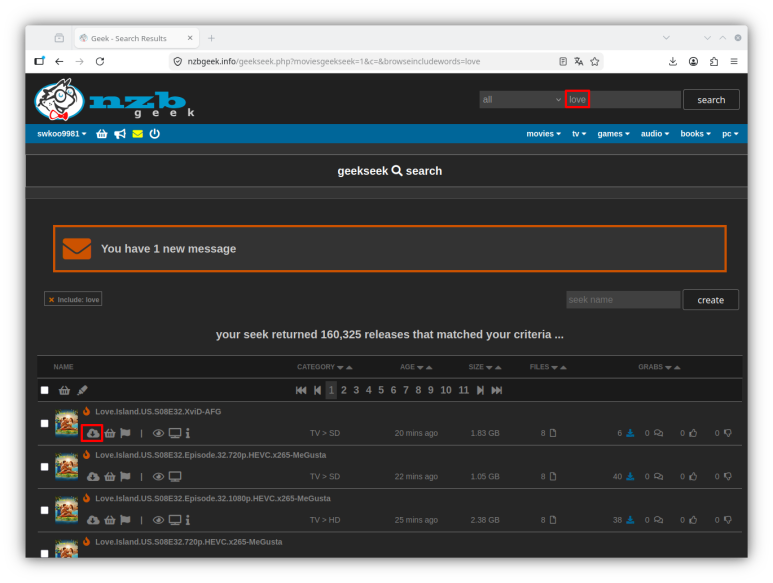Click the nzbgeek logo
Image resolution: width=773 pixels, height=583 pixels.
[x=115, y=100]
